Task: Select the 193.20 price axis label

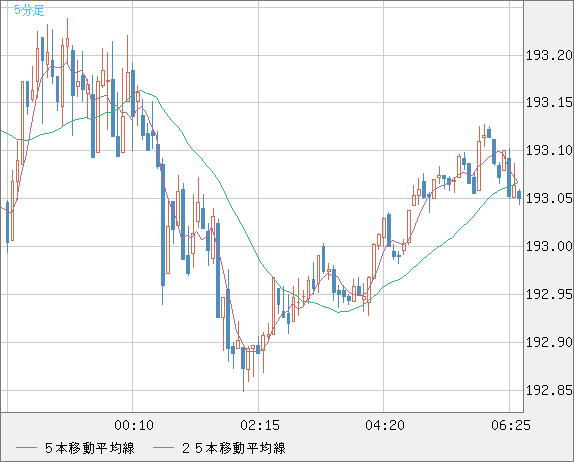Action: (549, 56)
